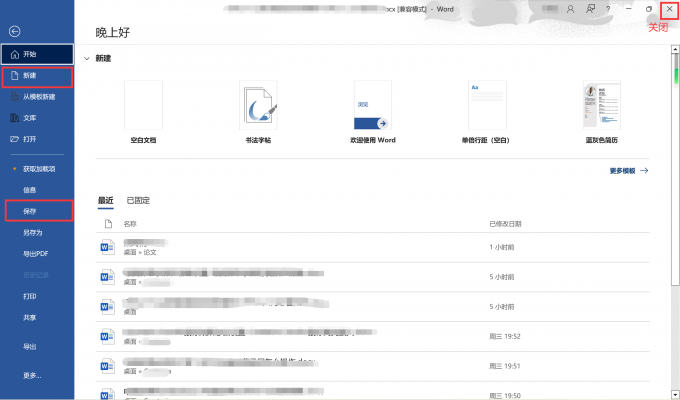Click the feedback icon in the title bar
The height and width of the screenshot is (400, 680).
[x=590, y=9]
